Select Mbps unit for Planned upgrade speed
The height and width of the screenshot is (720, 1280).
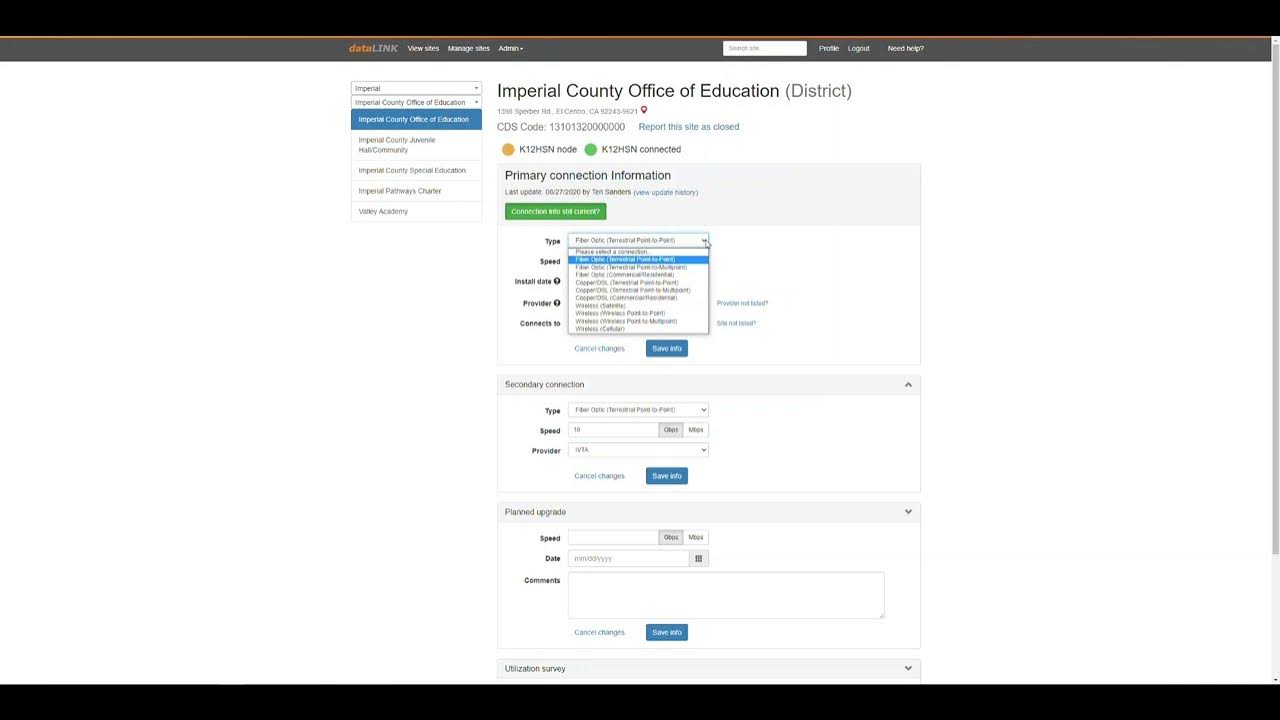[x=696, y=537]
